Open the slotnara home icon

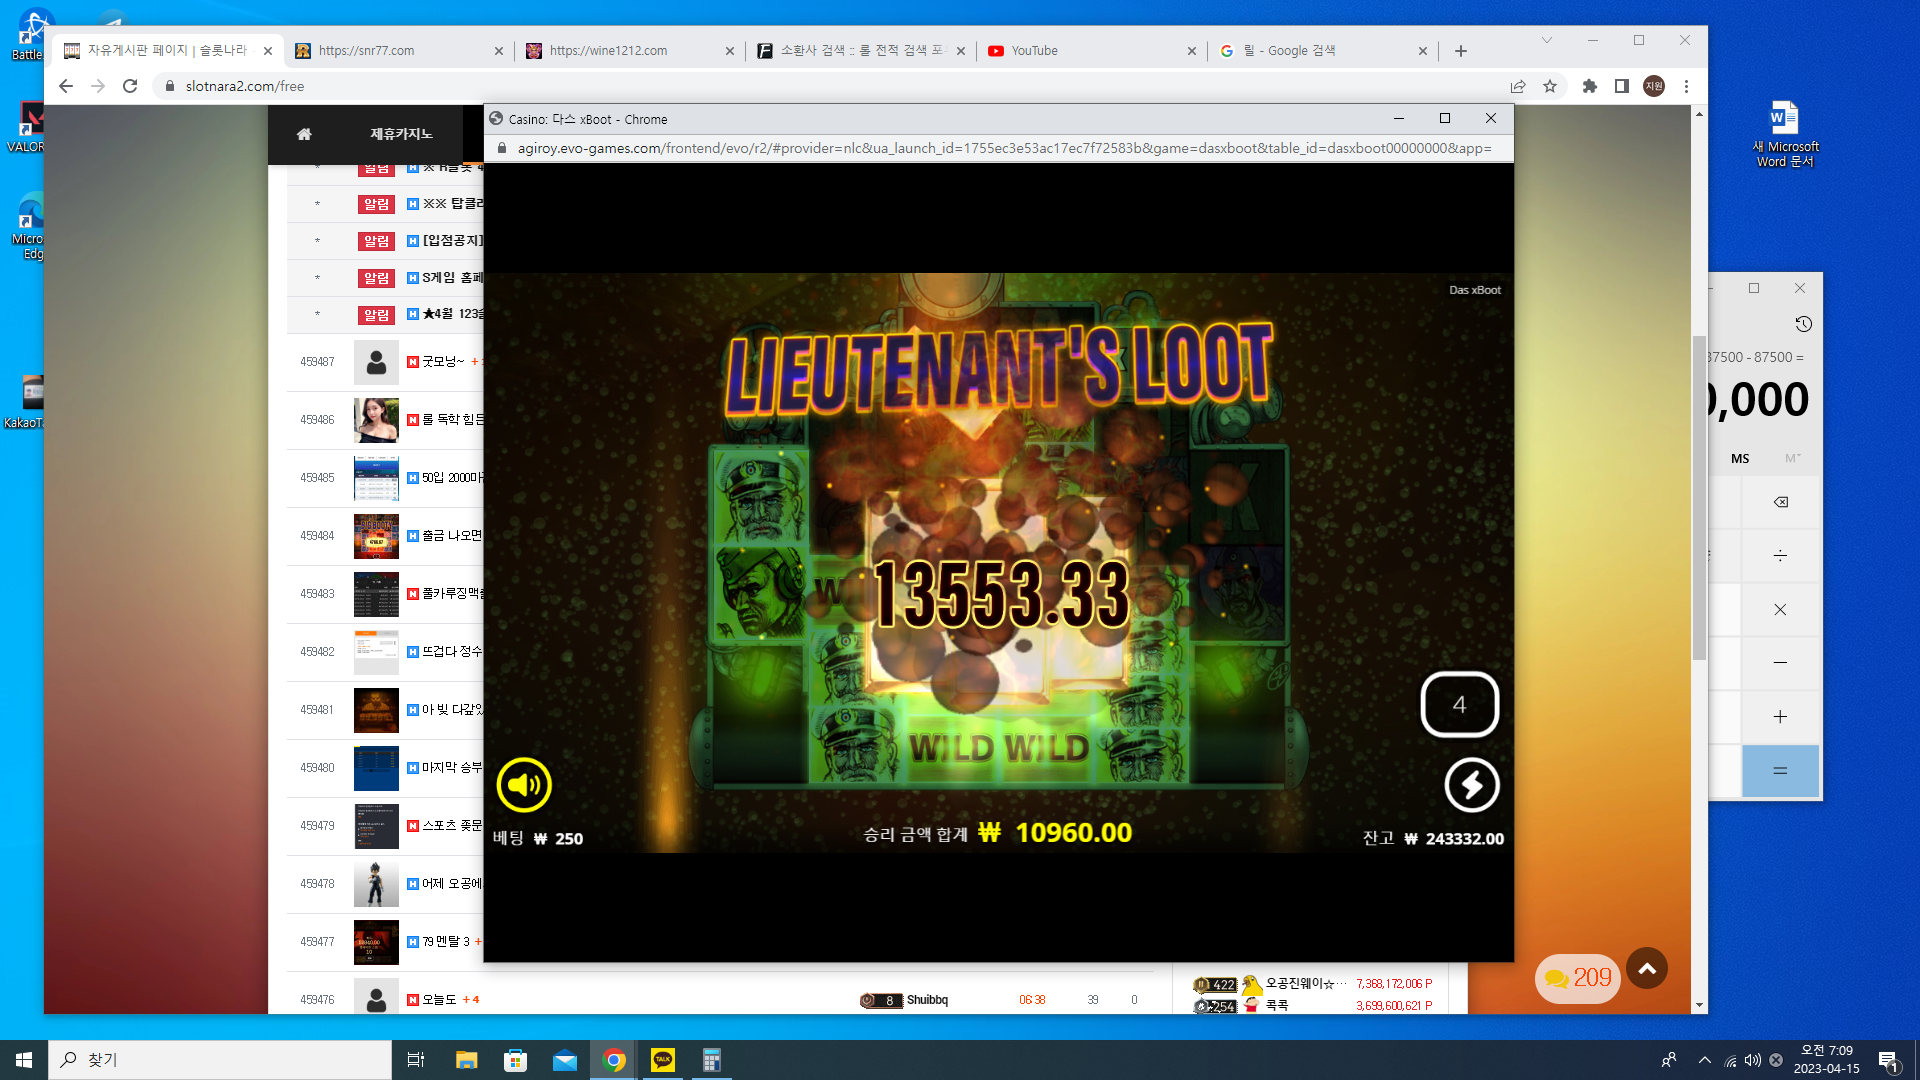(304, 134)
